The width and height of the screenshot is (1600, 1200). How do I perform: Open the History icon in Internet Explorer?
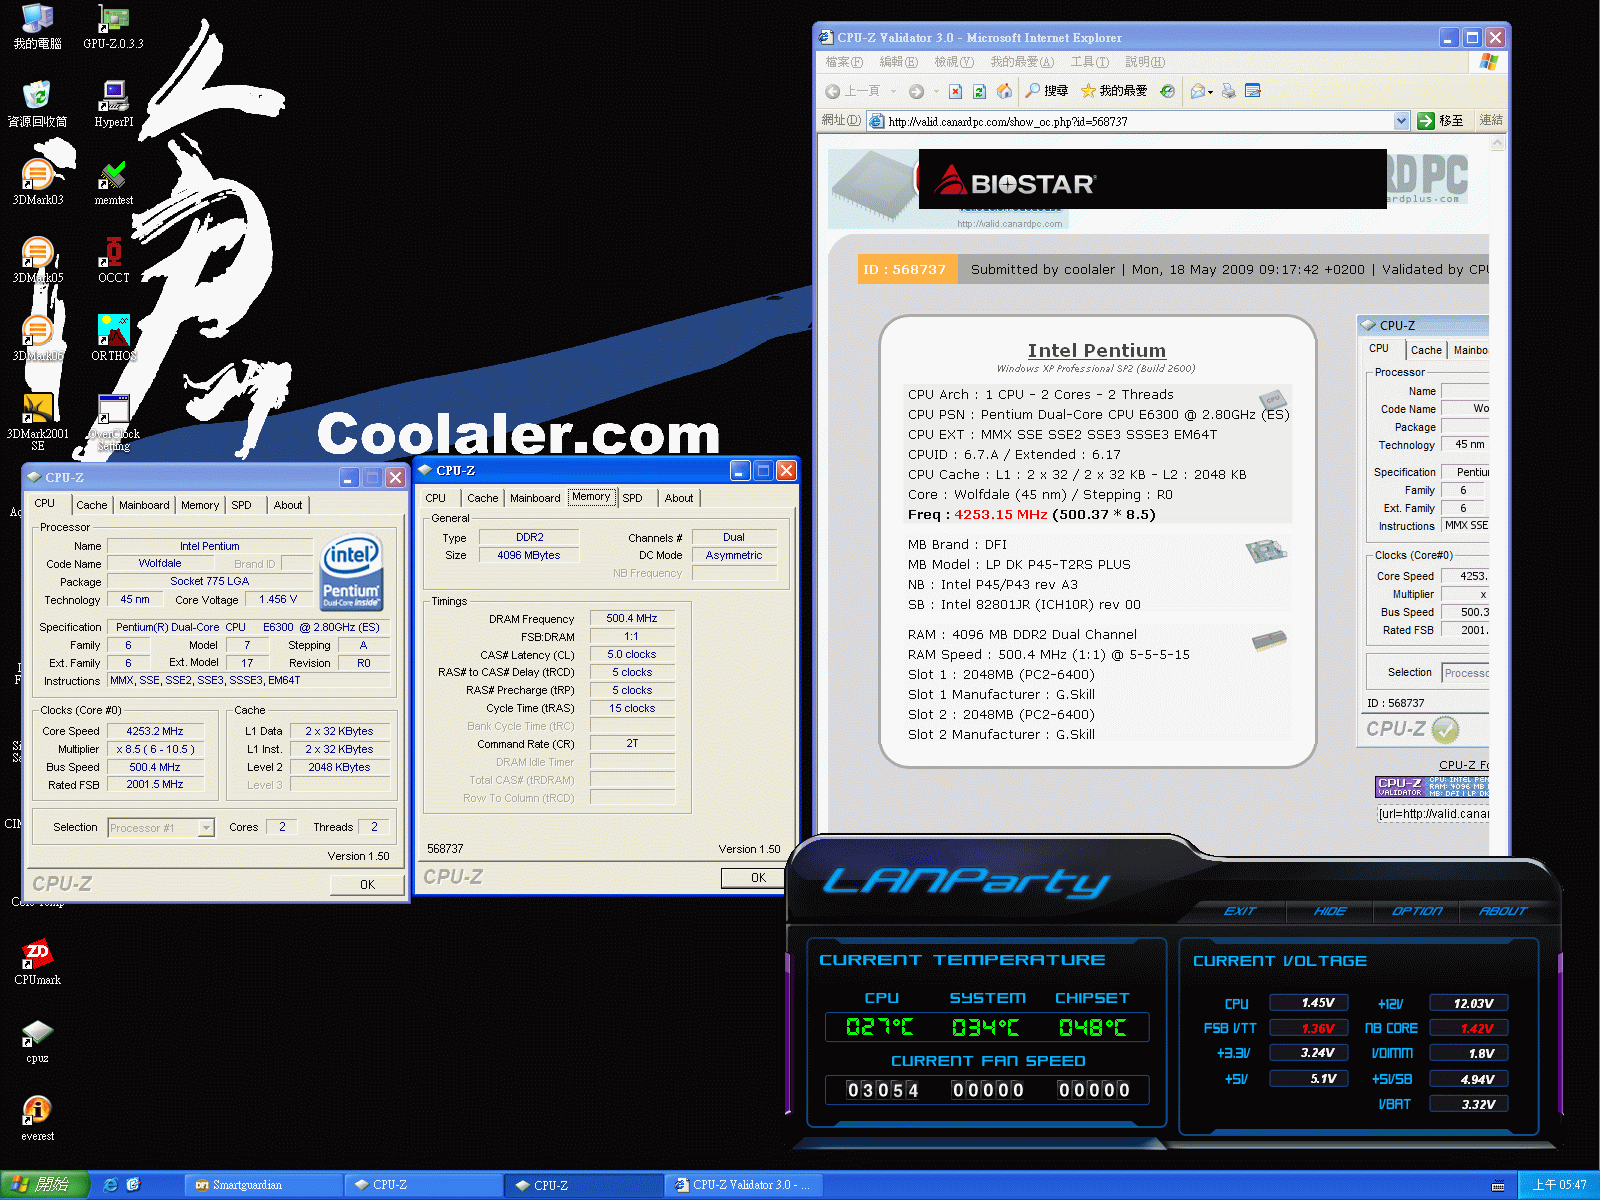[1167, 91]
